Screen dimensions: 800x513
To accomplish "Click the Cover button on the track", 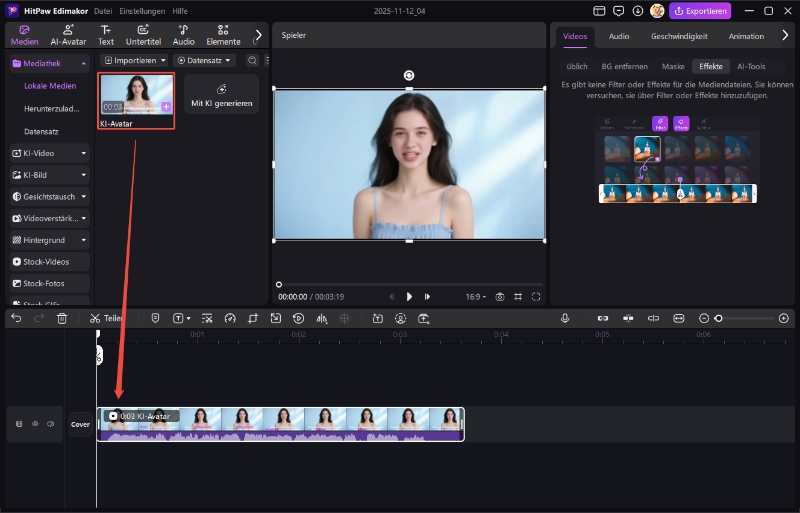I will tap(80, 424).
